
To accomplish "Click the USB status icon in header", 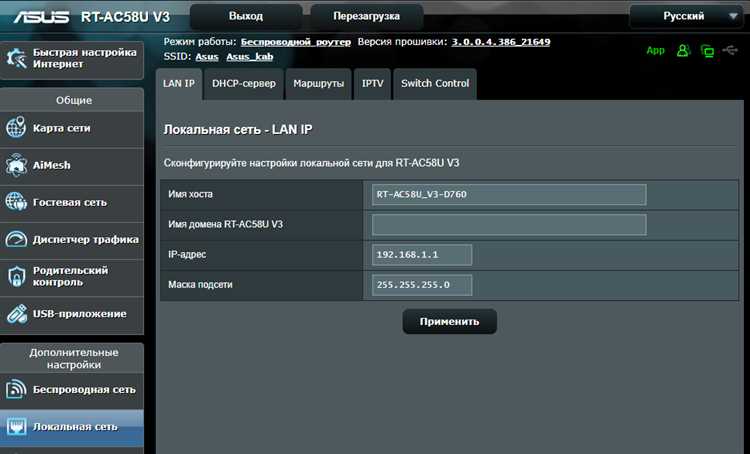I will (730, 50).
